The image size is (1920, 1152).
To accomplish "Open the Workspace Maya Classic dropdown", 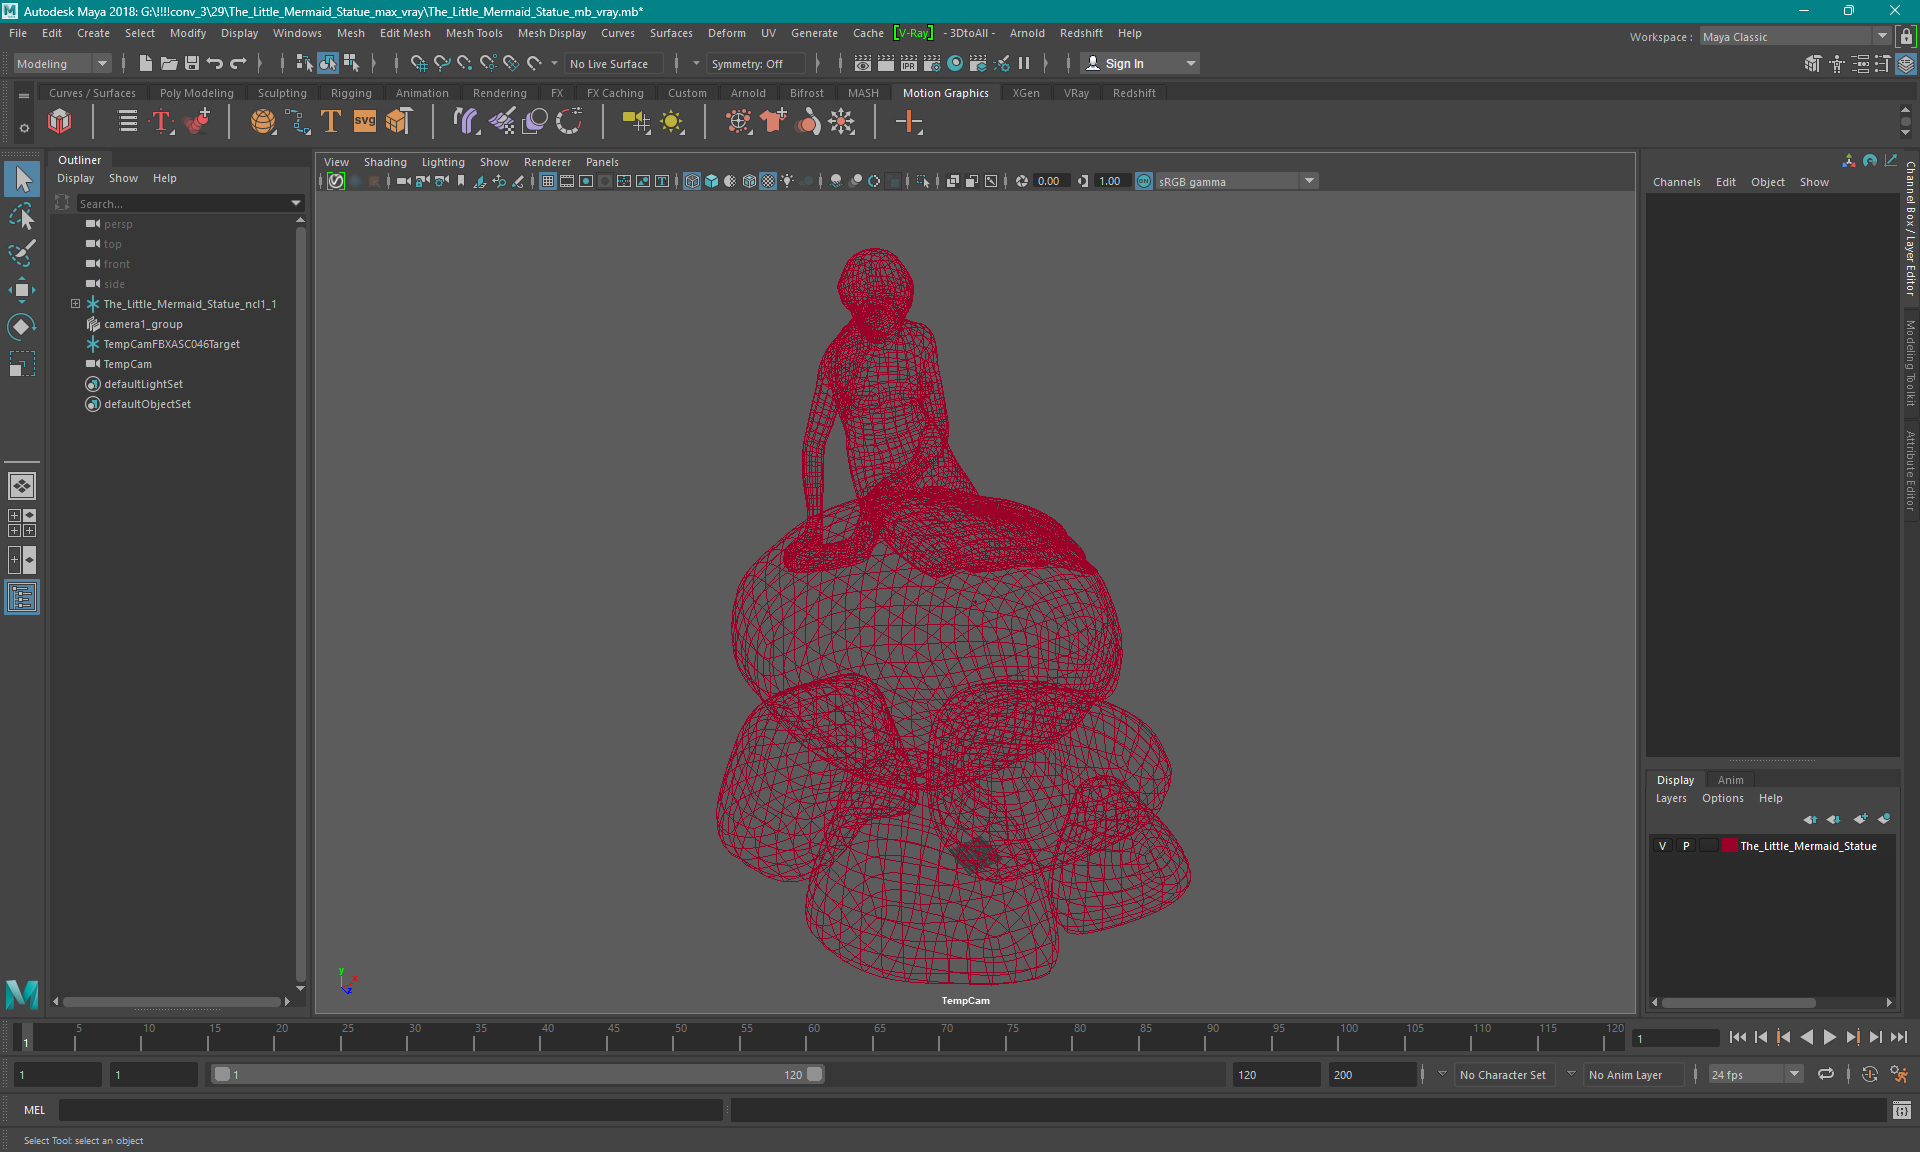I will 1795,36.
